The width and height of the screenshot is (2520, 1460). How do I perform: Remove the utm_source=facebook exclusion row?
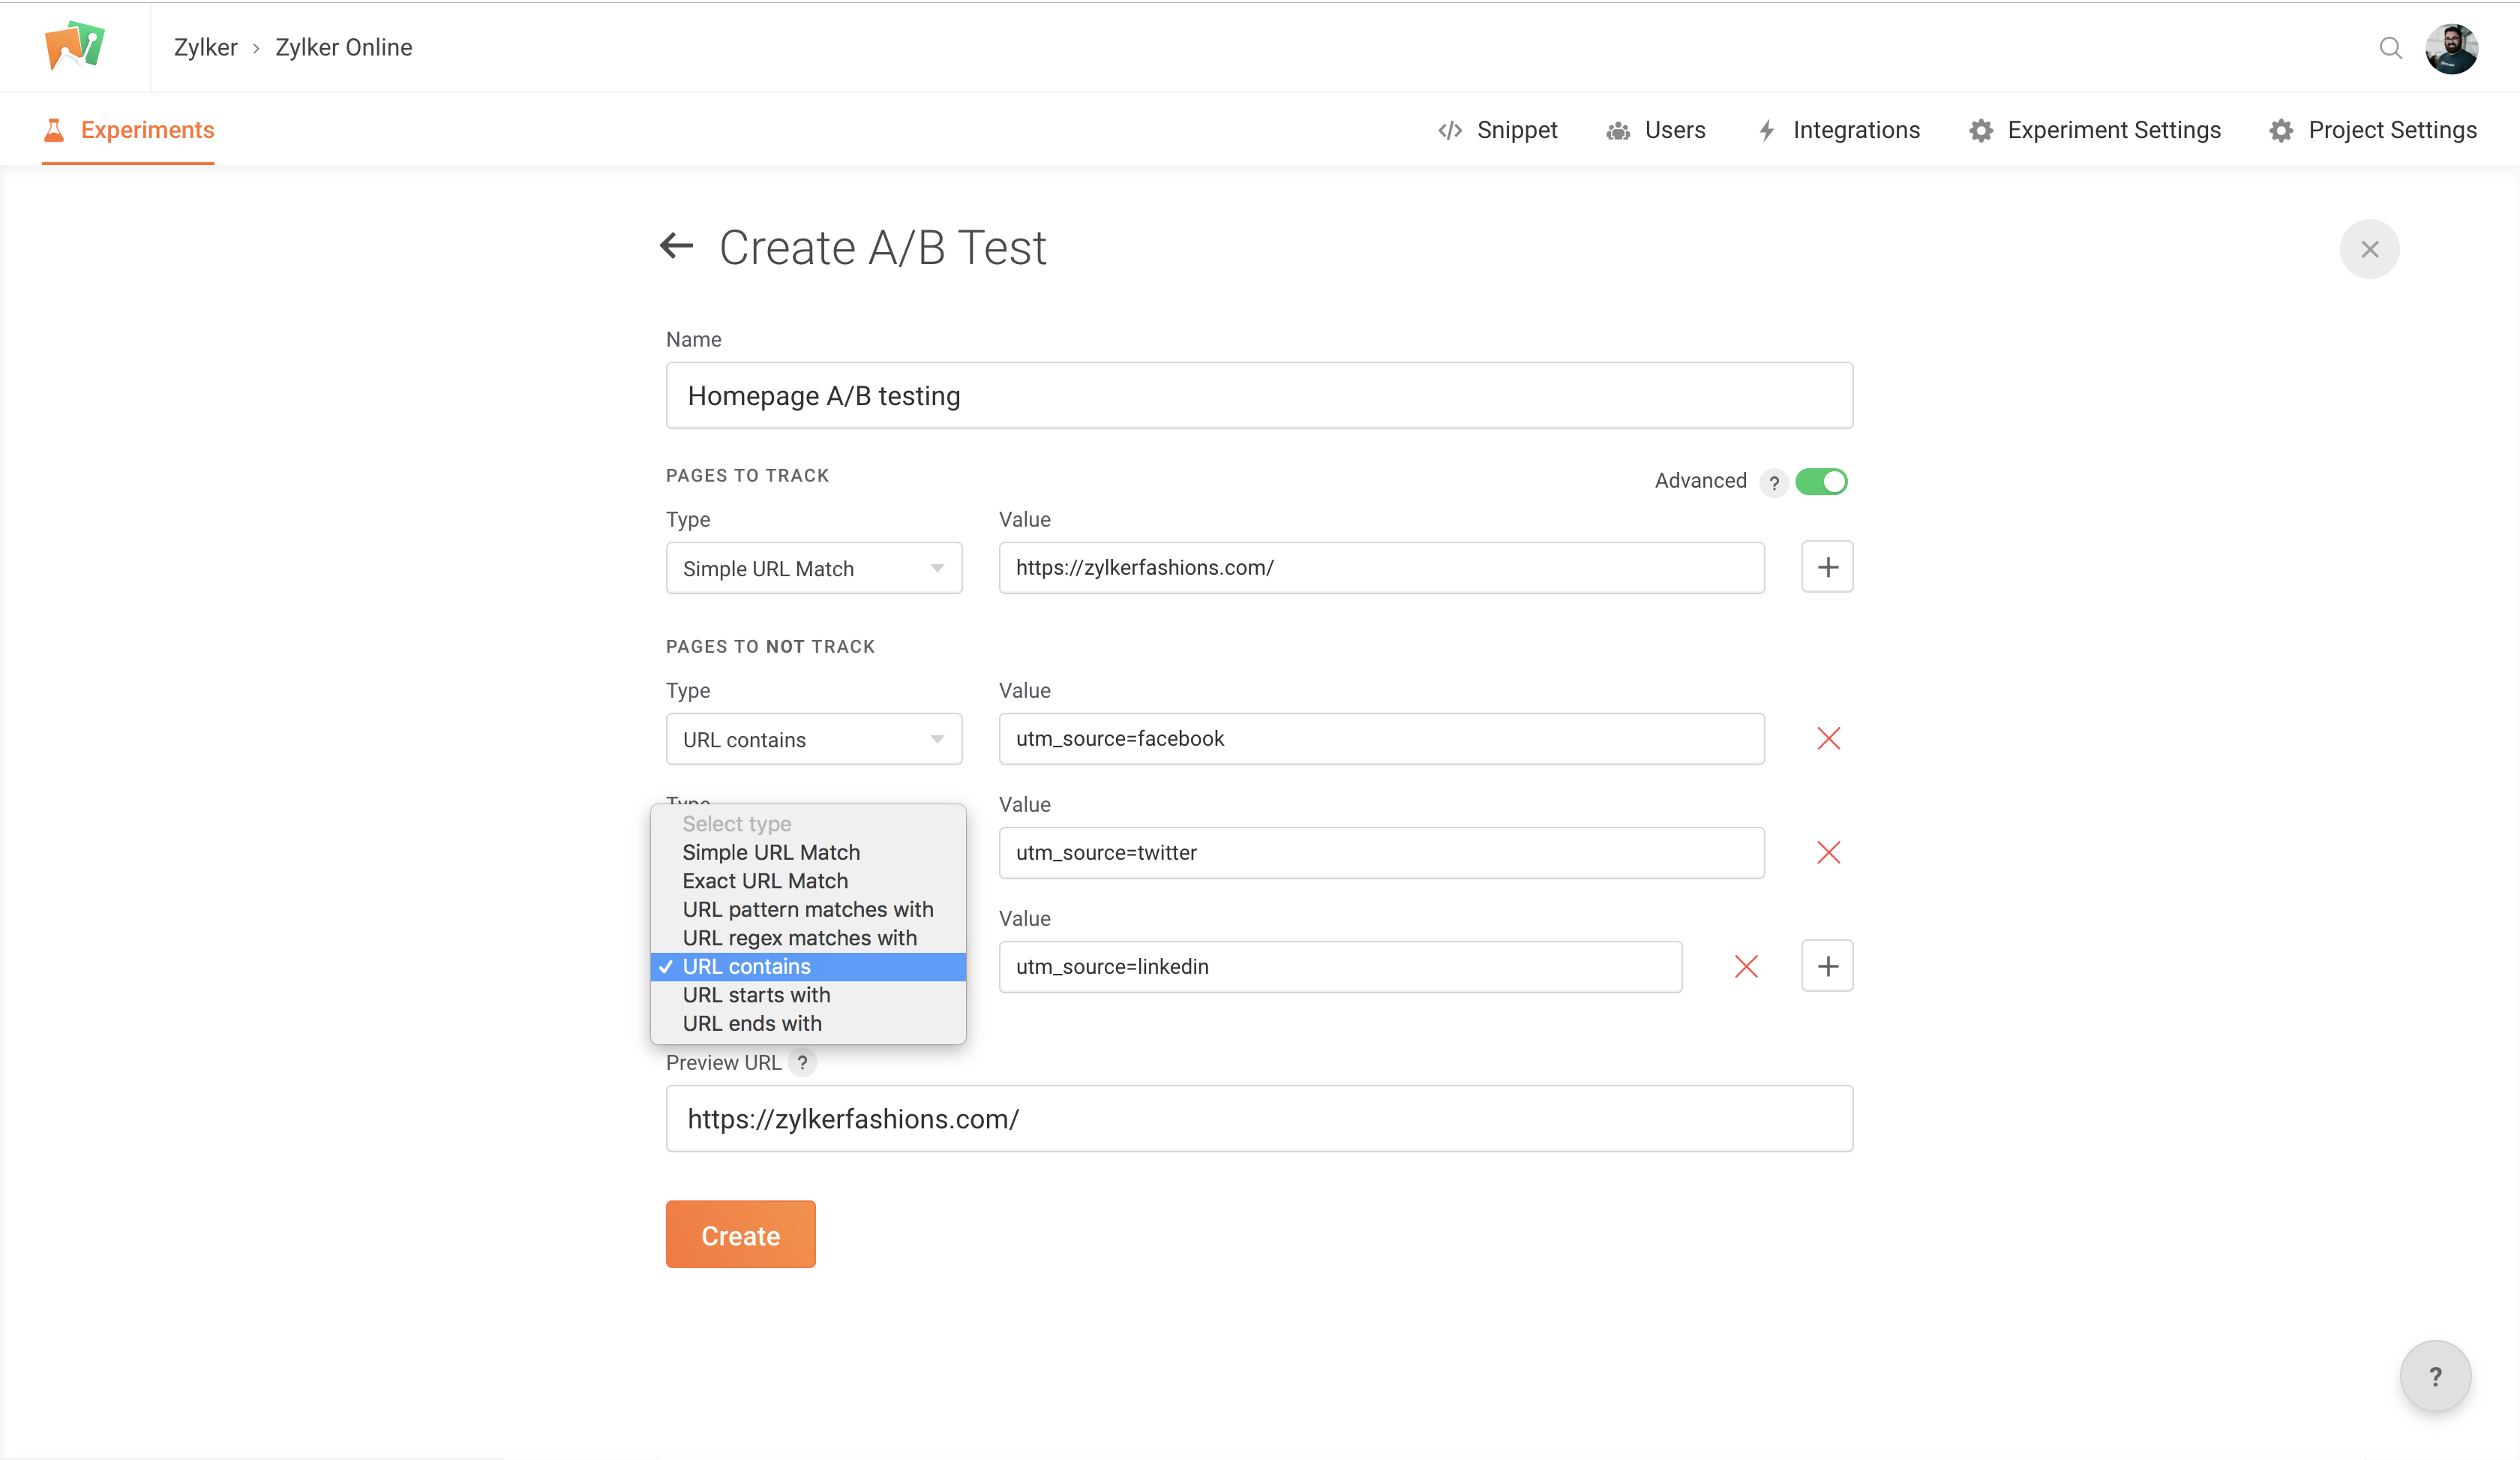1828,739
